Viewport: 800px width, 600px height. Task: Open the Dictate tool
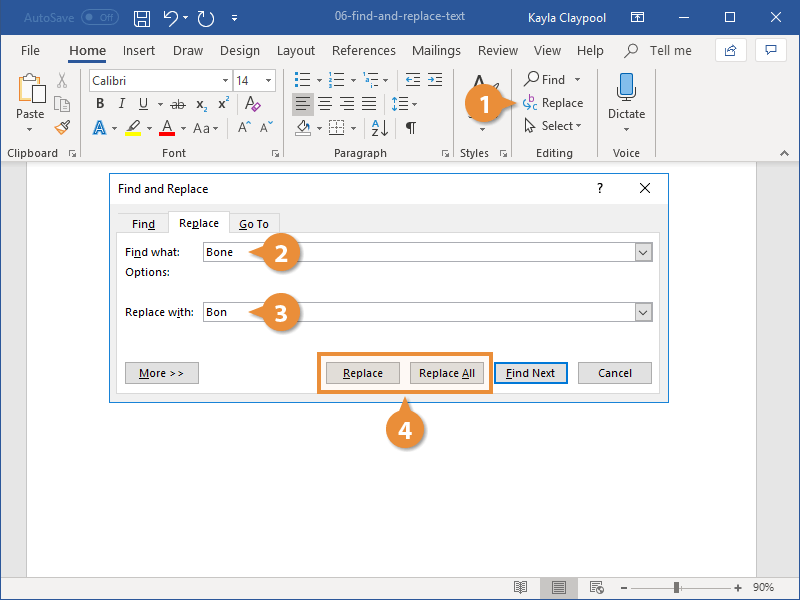[625, 95]
